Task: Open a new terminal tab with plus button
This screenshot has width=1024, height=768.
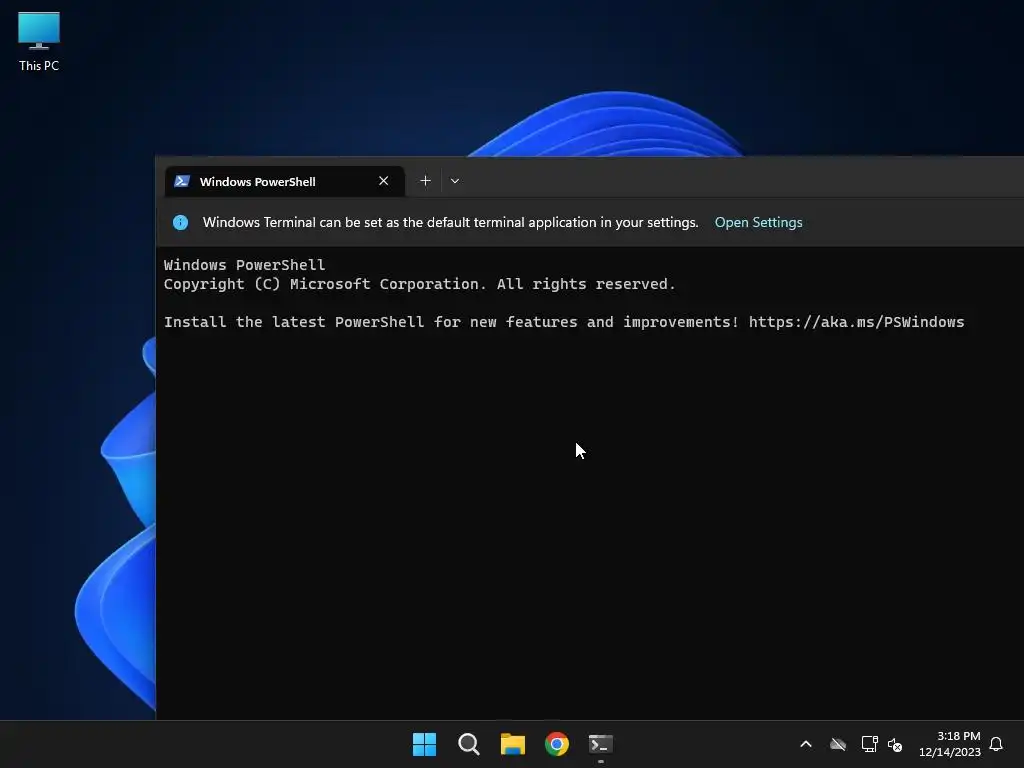Action: (425, 181)
